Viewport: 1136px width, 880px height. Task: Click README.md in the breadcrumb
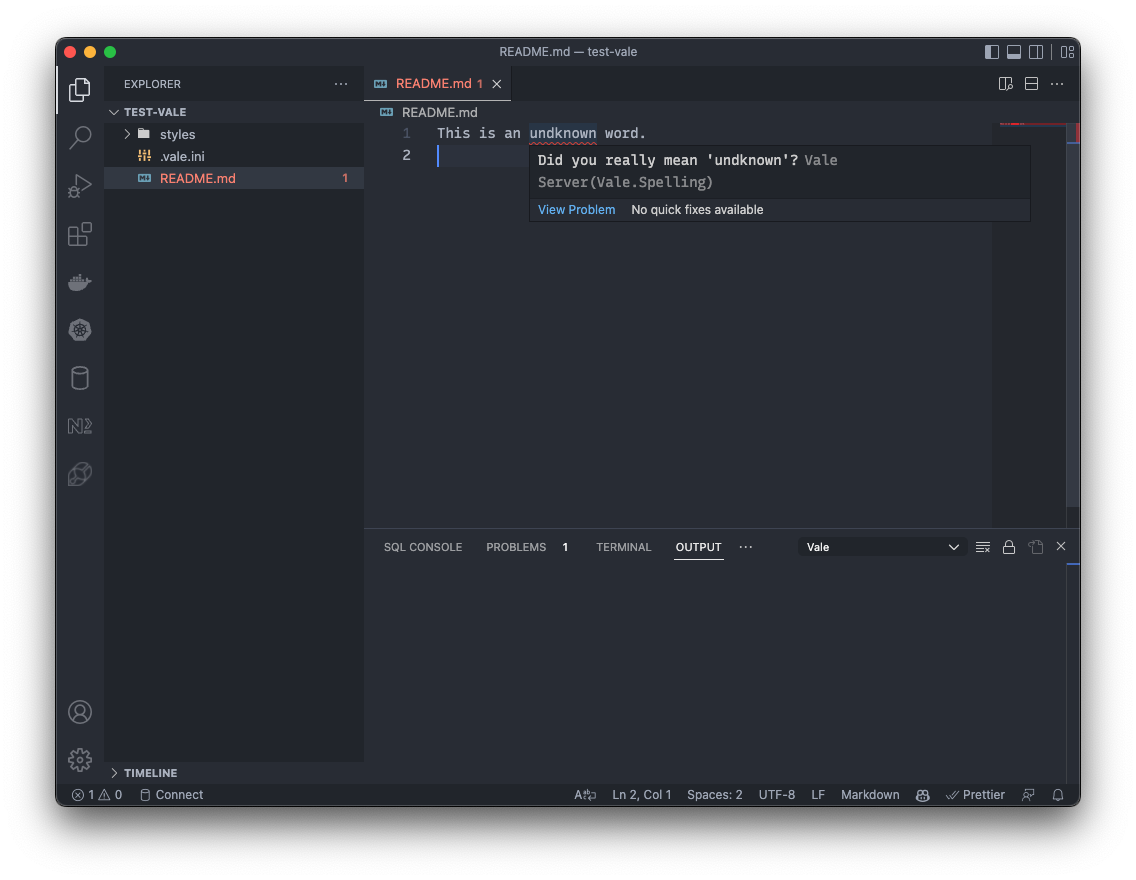point(439,112)
